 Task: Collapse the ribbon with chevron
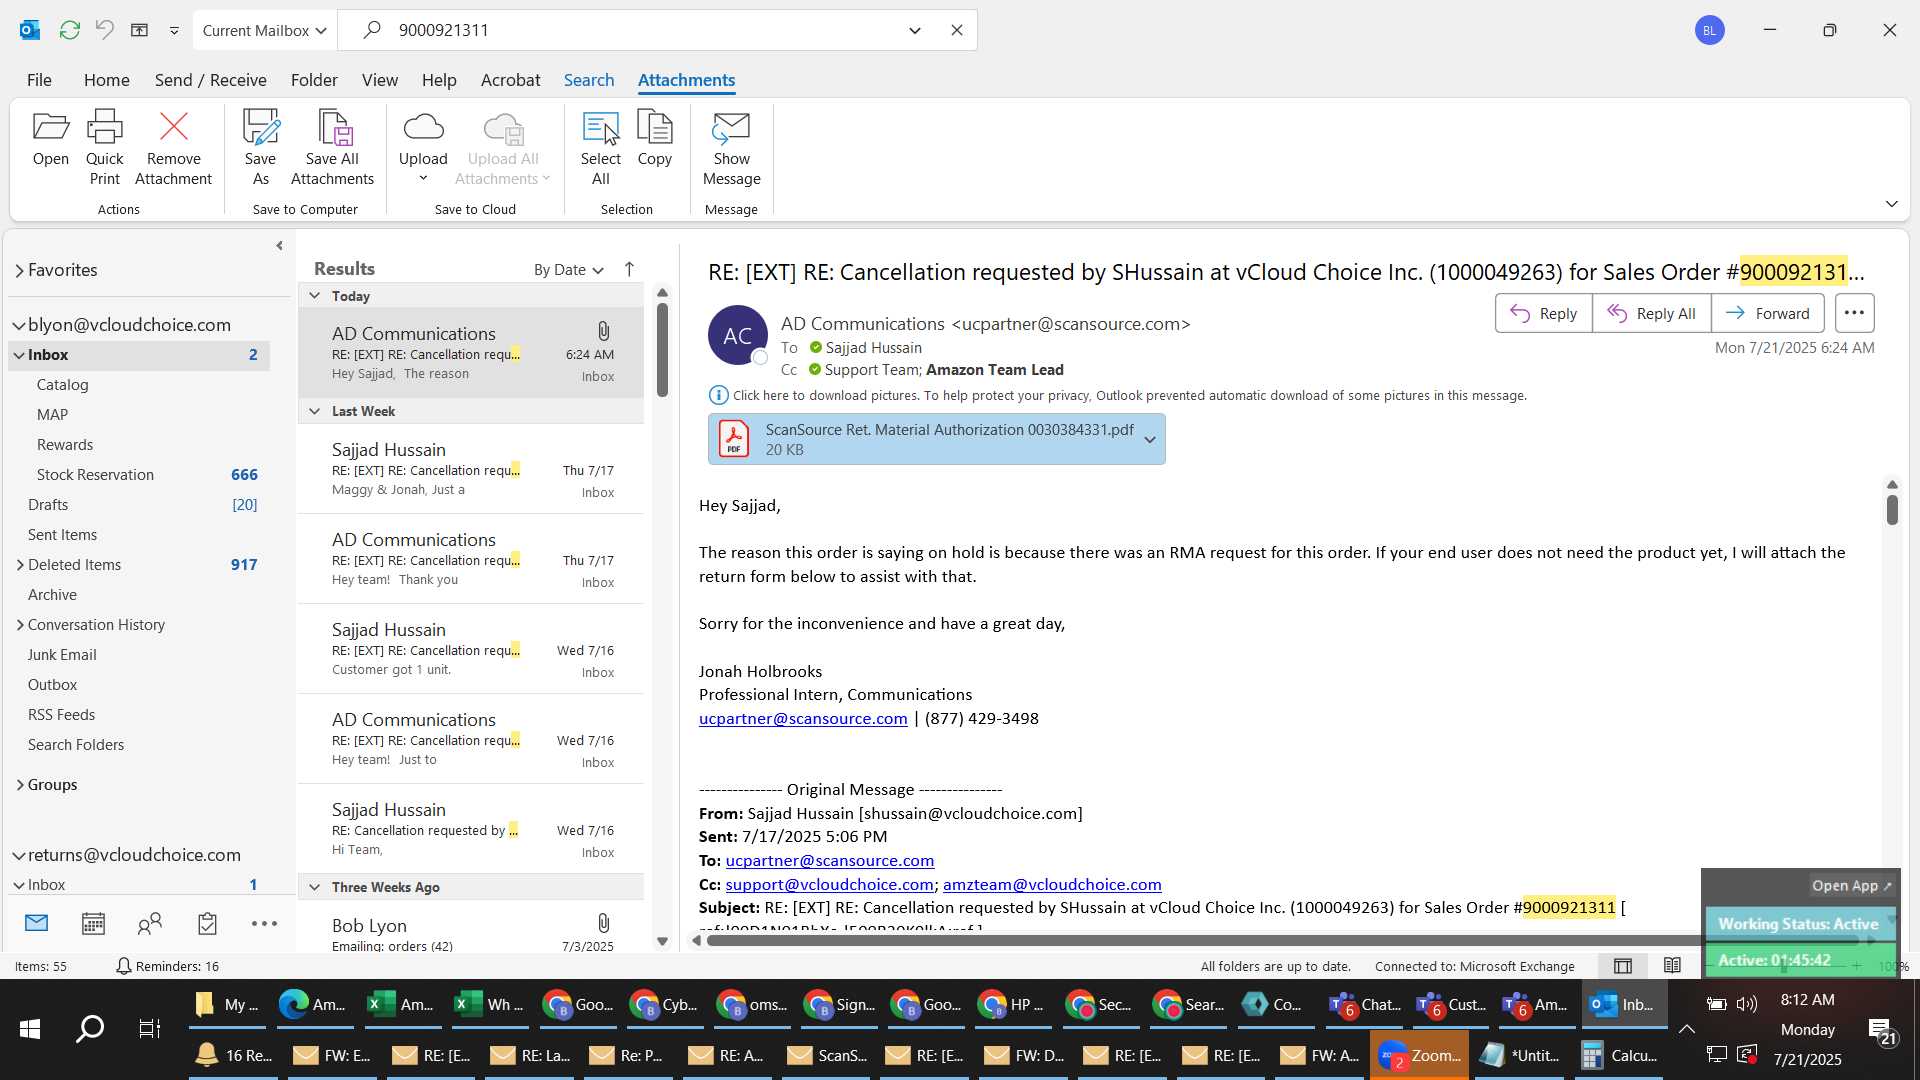click(1891, 204)
